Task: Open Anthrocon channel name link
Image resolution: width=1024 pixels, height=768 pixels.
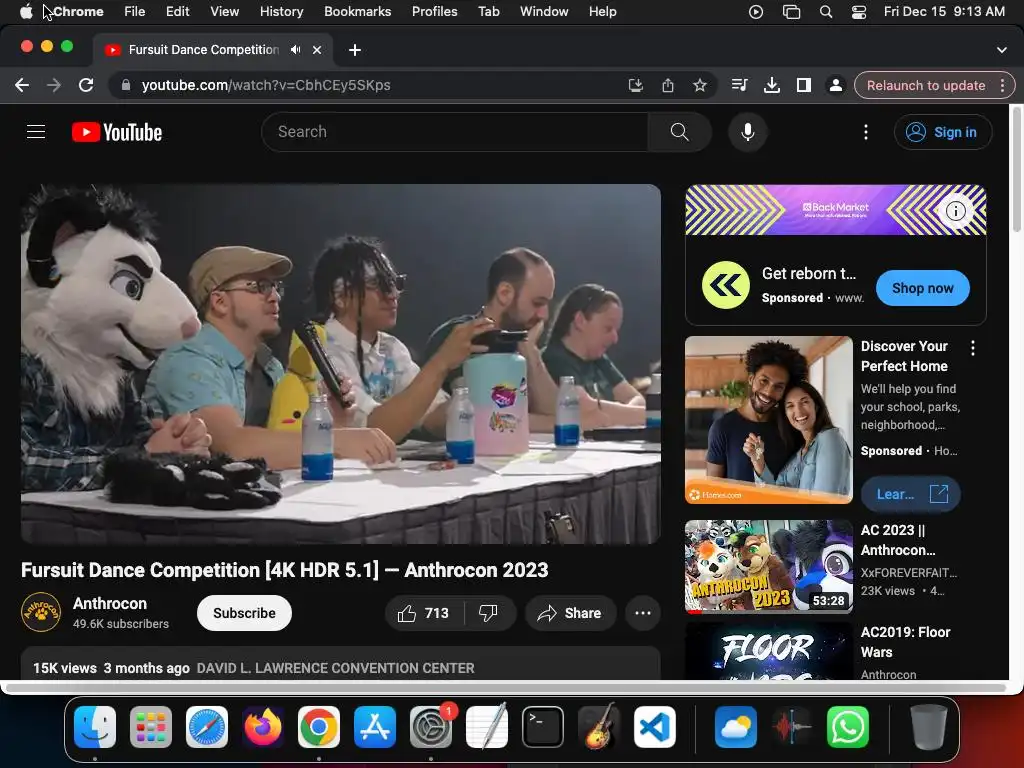Action: [110, 603]
